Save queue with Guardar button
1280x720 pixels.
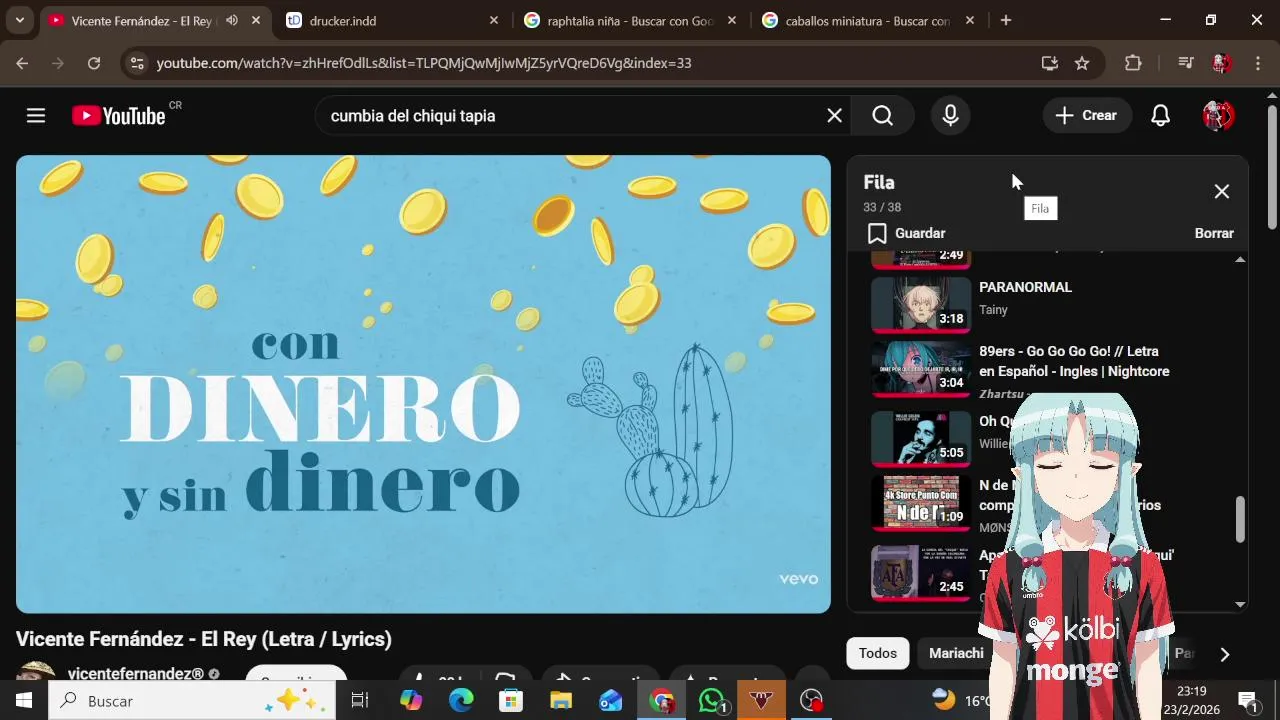pos(906,233)
